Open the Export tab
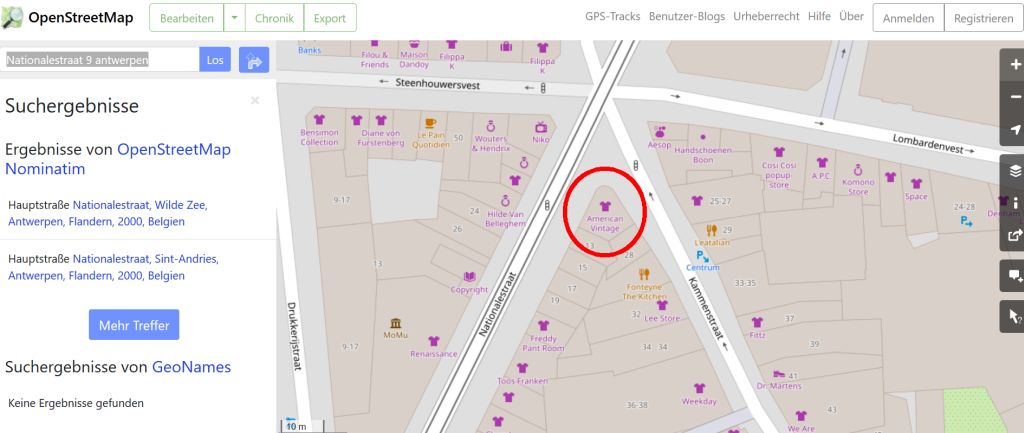 330,18
